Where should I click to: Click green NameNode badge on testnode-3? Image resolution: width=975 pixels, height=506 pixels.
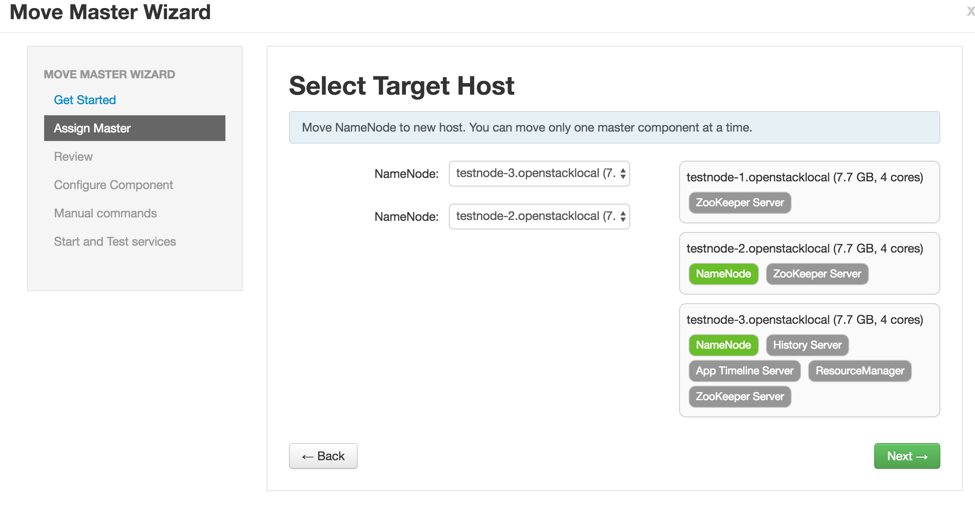click(723, 345)
